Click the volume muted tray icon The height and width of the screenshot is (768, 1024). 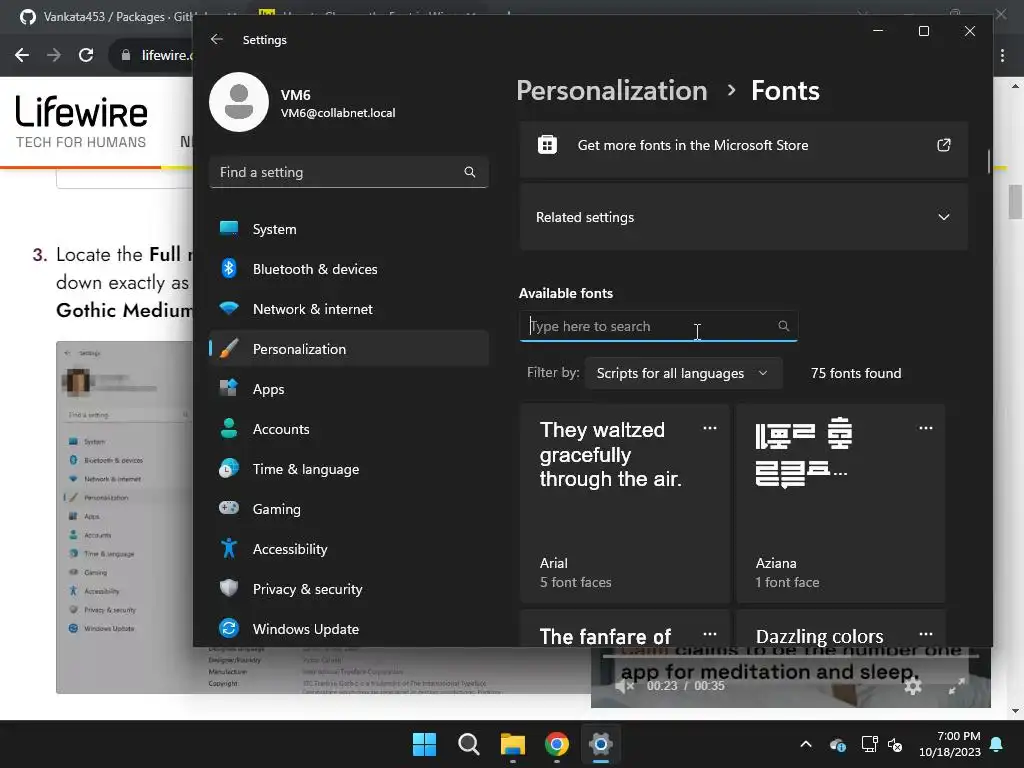coord(895,744)
